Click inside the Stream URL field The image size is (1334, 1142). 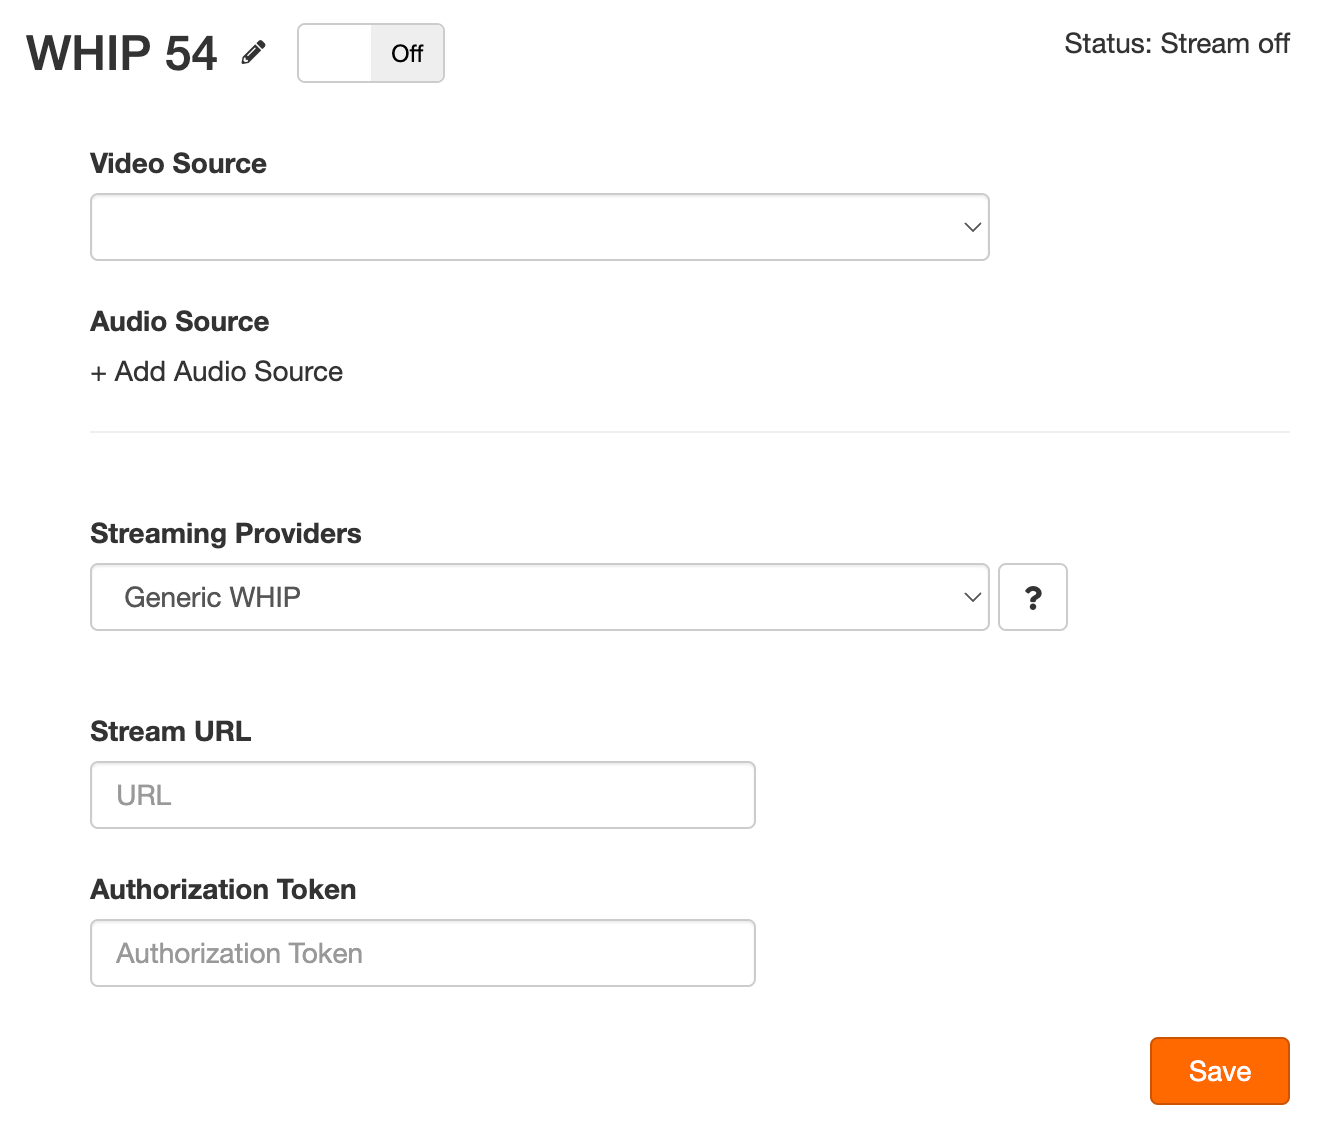(422, 795)
